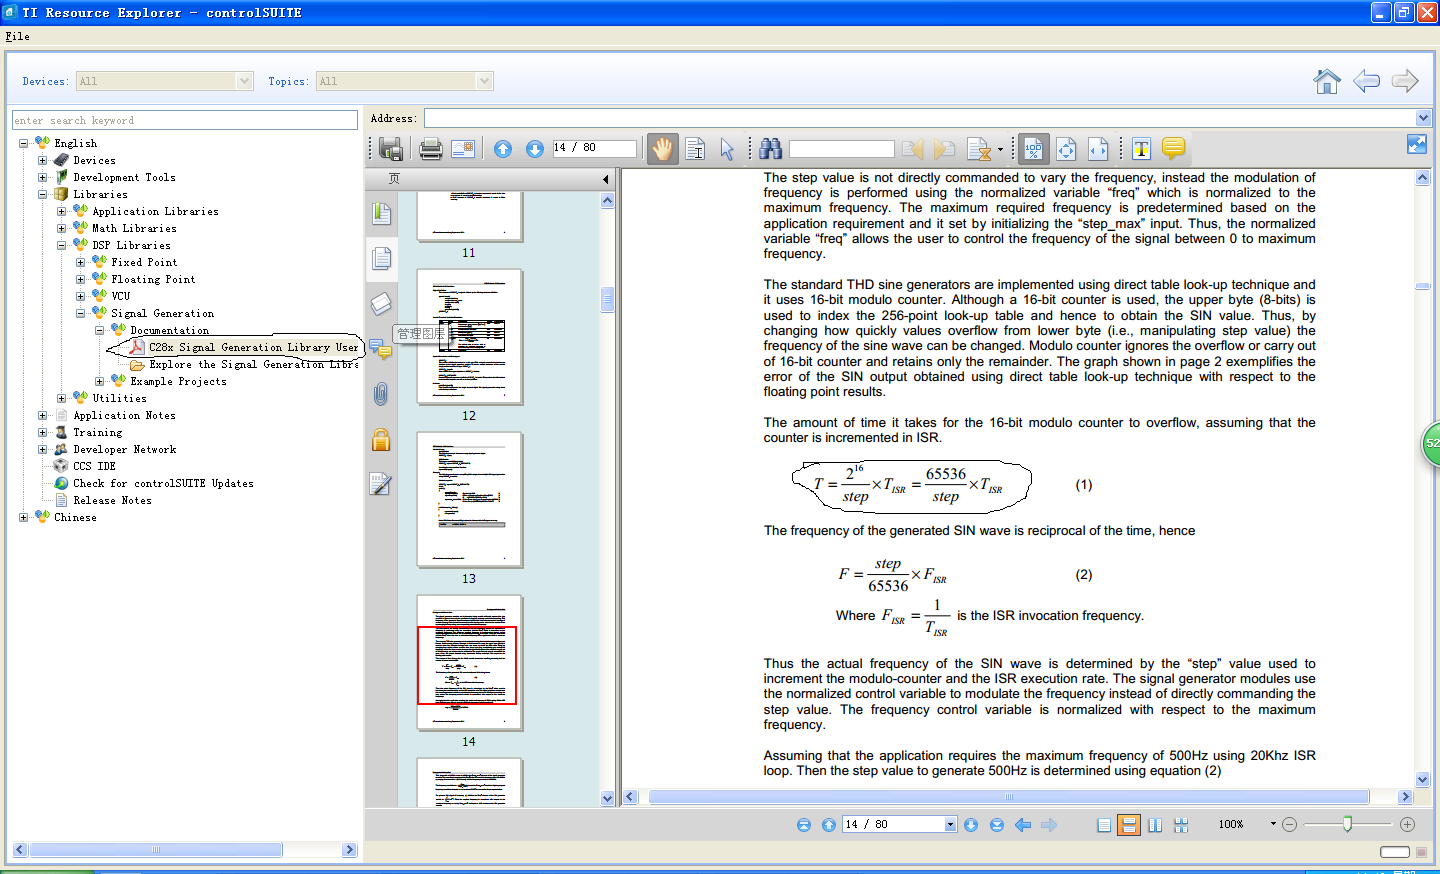This screenshot has height=874, width=1440.
Task: Jump to first page in bottom bar
Action: (804, 825)
